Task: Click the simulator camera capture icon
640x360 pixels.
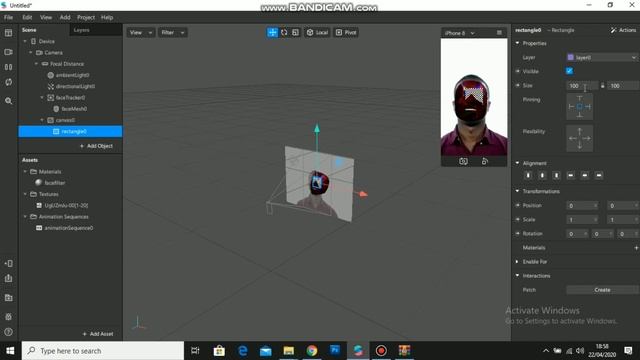Action: tap(463, 161)
